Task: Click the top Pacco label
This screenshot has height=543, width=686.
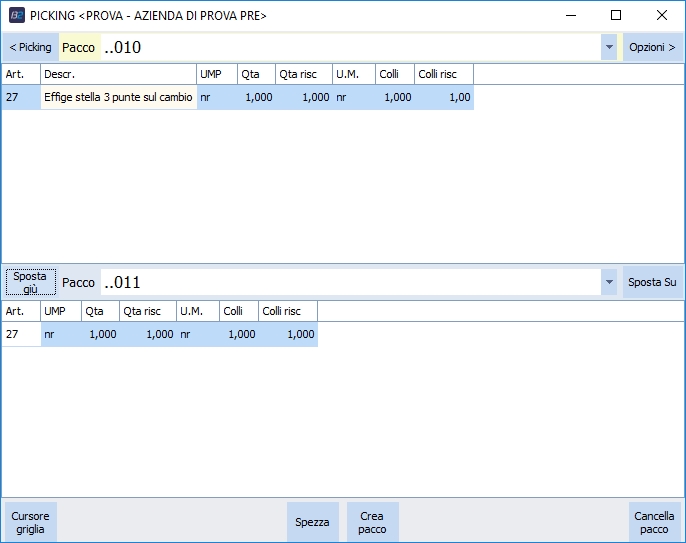Action: coord(79,47)
